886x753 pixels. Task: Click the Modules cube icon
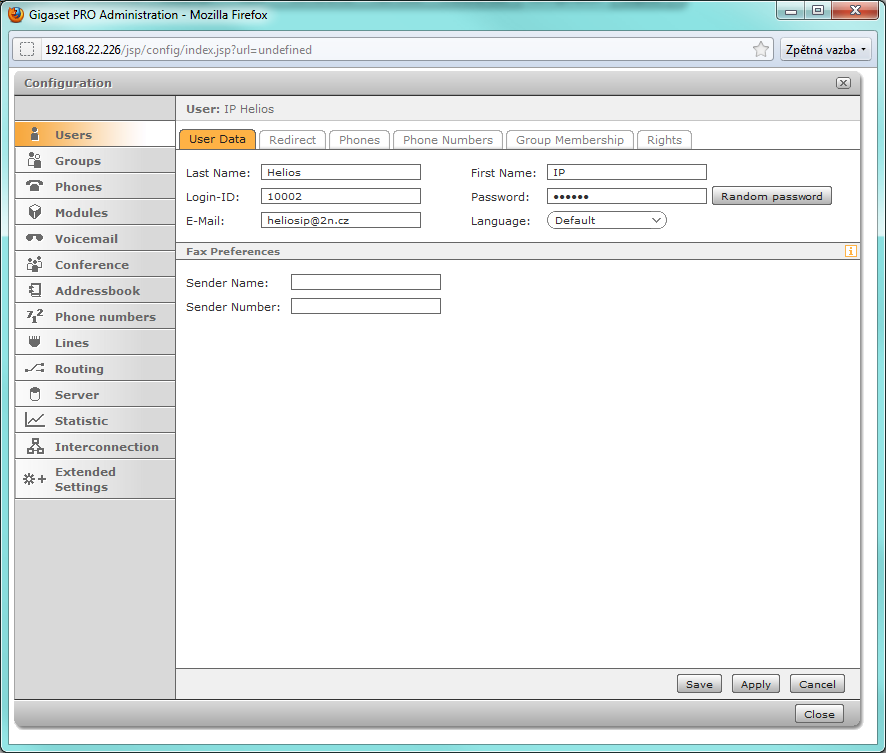pos(35,212)
